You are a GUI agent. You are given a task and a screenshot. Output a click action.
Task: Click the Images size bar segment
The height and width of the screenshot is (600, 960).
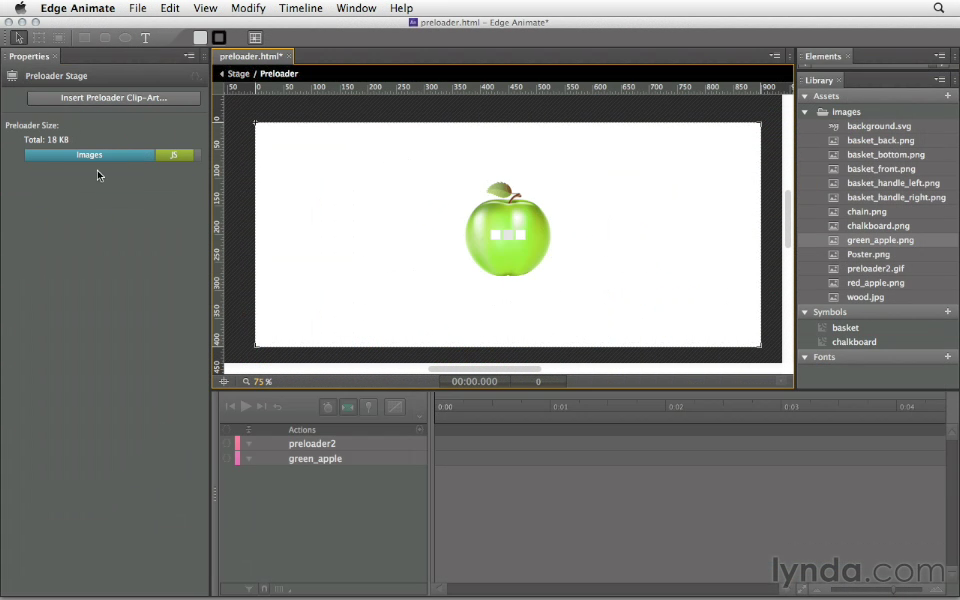(89, 155)
